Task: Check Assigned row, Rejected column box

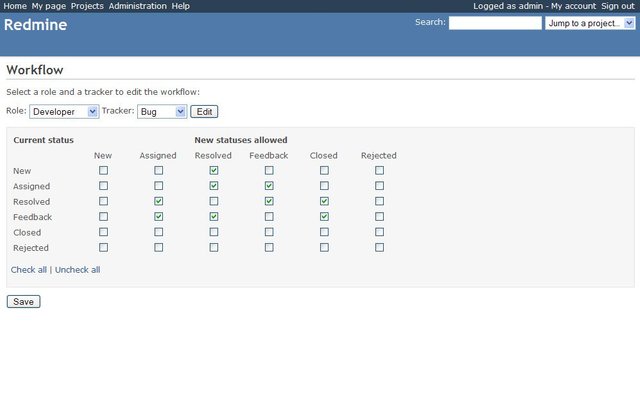Action: [x=379, y=186]
